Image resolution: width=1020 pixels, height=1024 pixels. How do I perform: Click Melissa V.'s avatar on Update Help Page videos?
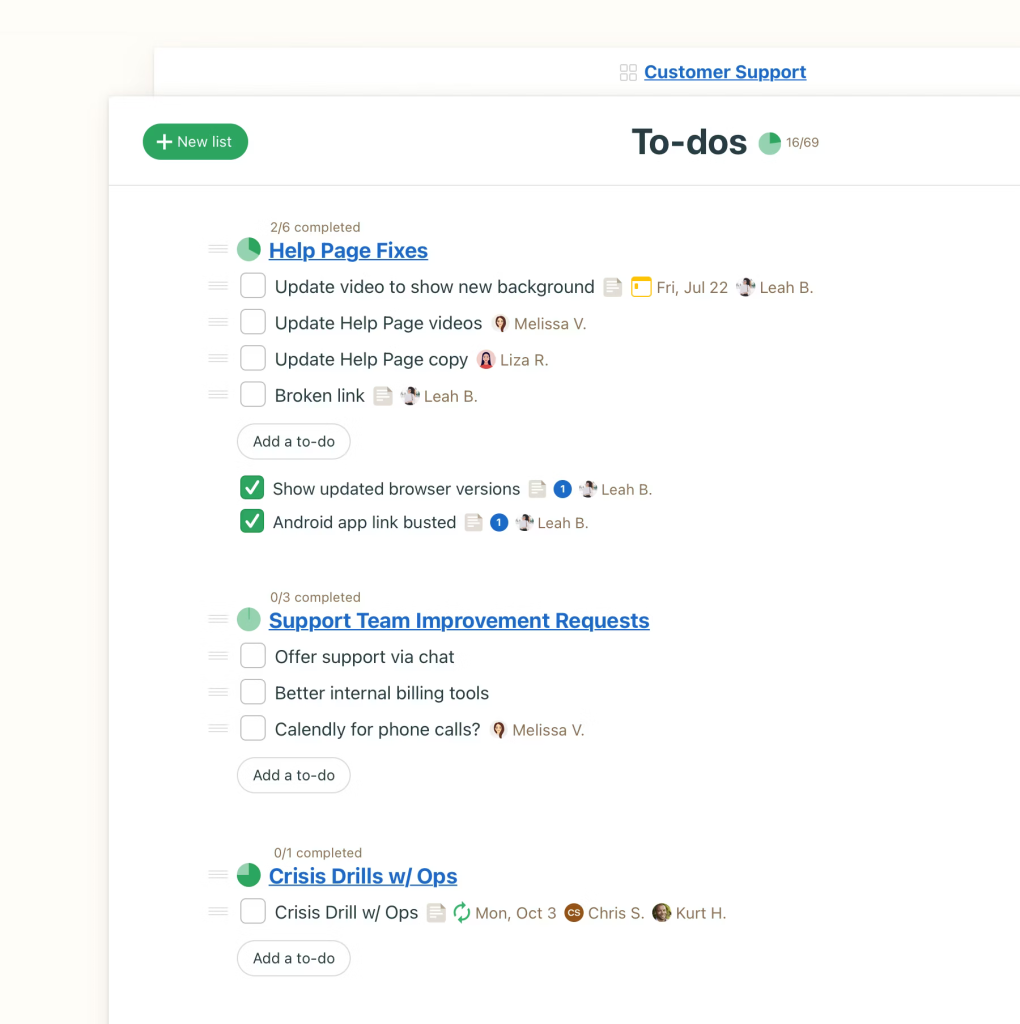500,324
